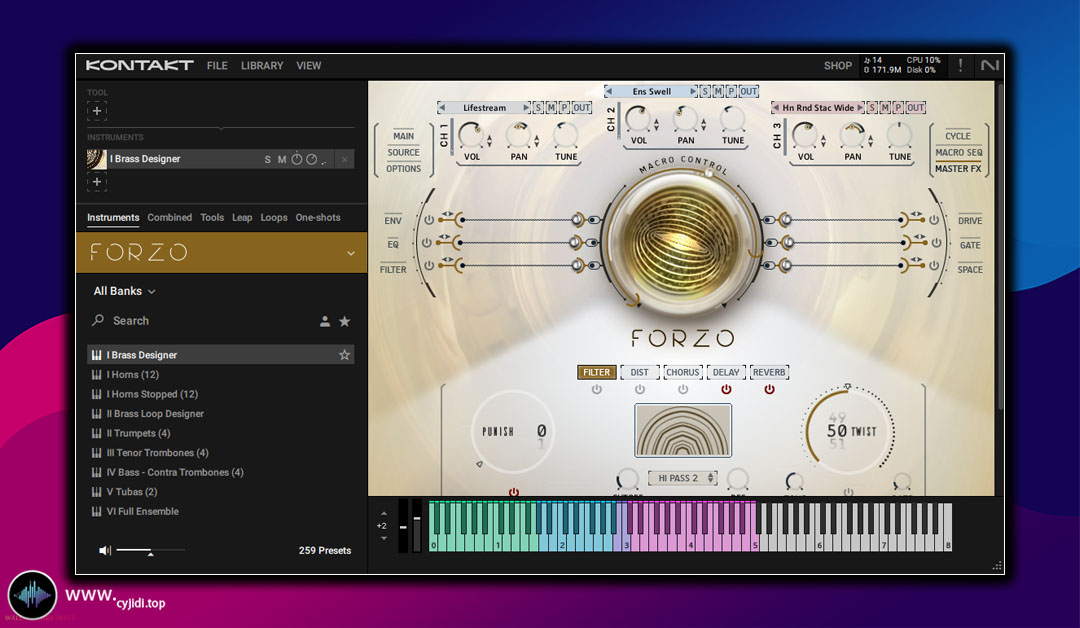Screen dimensions: 1080x628
Task: Adjust the preview volume slider
Action: click(150, 550)
